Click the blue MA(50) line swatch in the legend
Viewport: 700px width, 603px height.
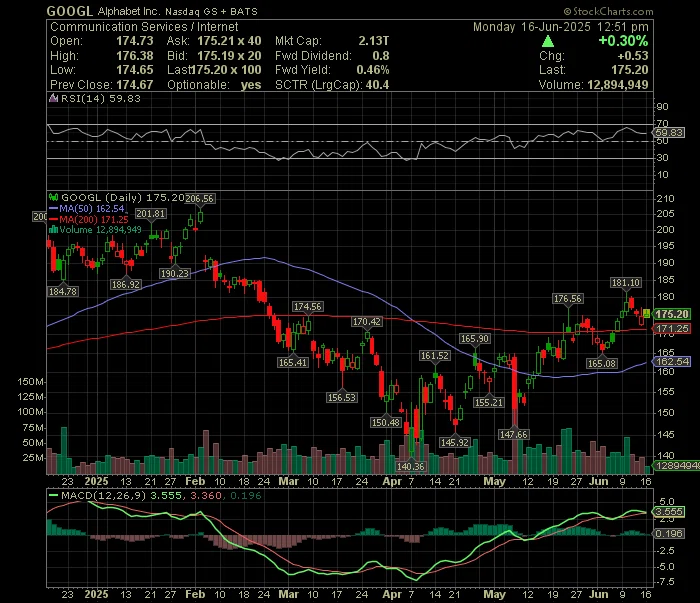click(54, 208)
